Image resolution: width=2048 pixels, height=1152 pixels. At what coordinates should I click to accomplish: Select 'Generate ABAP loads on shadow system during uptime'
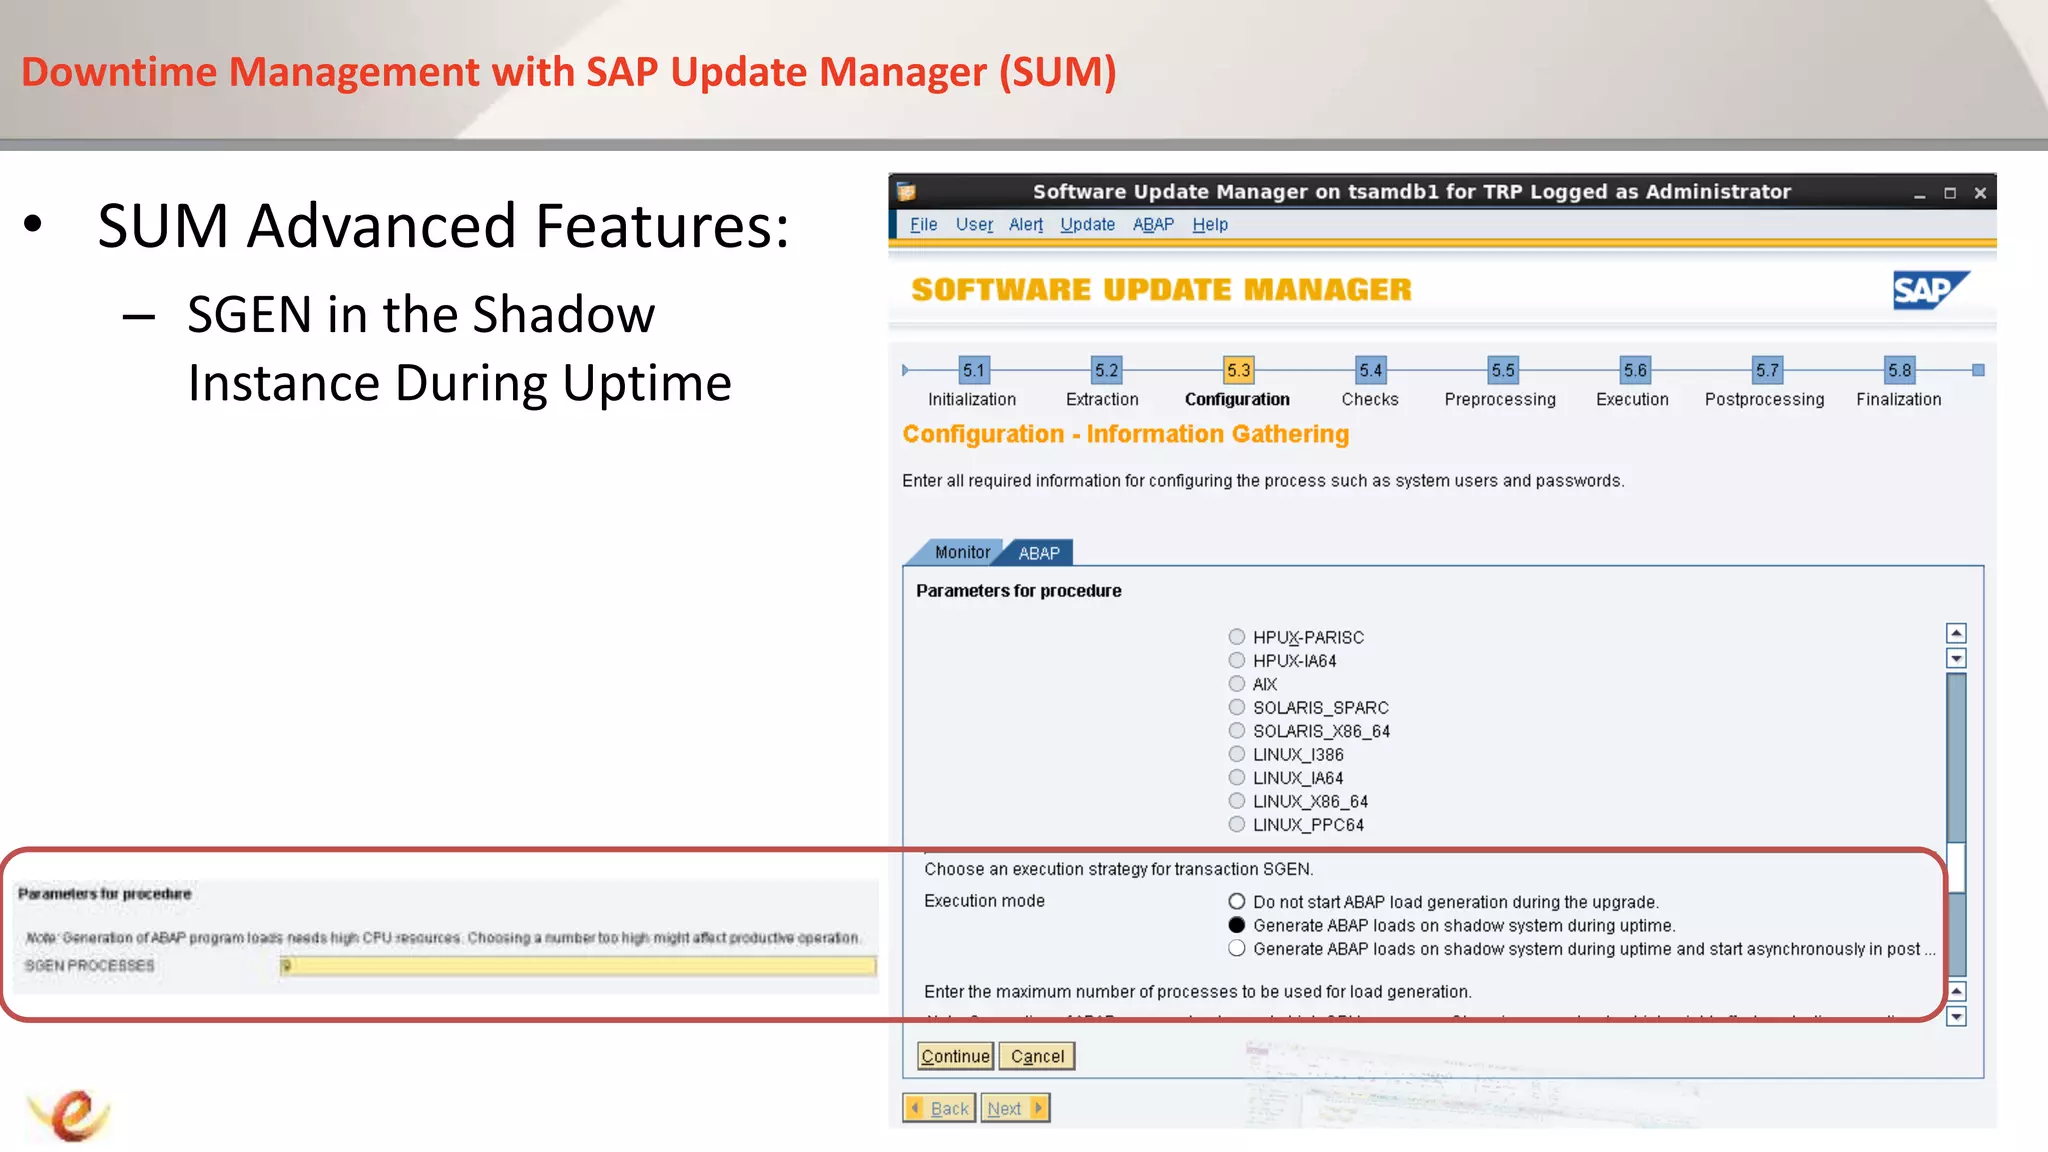coord(1237,925)
